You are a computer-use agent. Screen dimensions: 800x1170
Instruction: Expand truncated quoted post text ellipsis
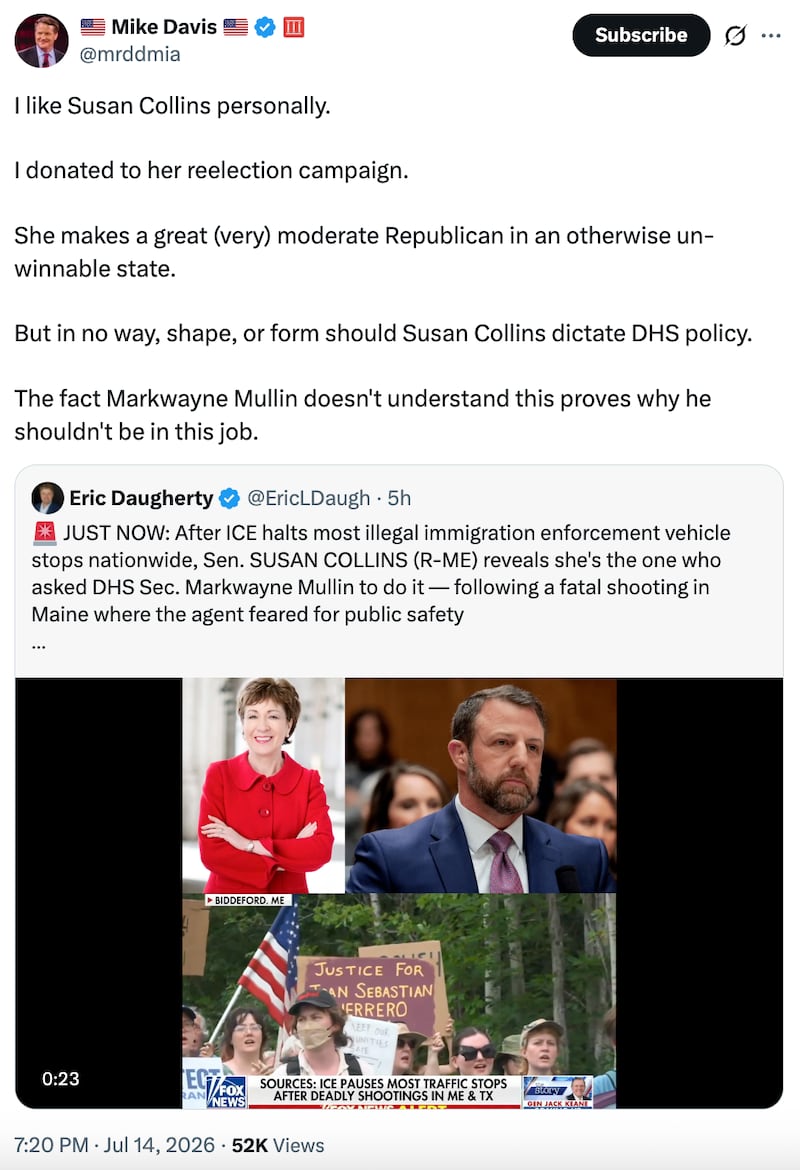tap(39, 645)
